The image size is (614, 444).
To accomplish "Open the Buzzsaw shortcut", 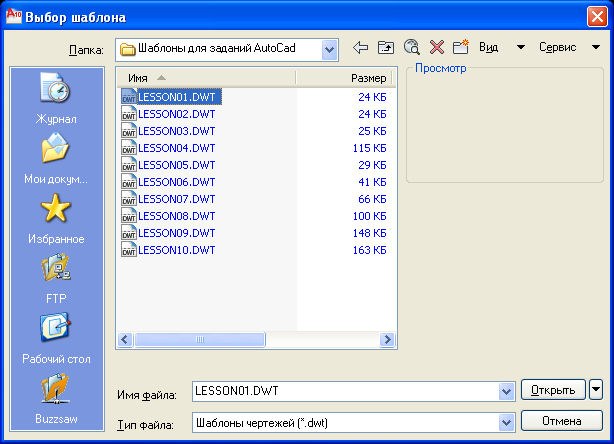I will point(56,399).
